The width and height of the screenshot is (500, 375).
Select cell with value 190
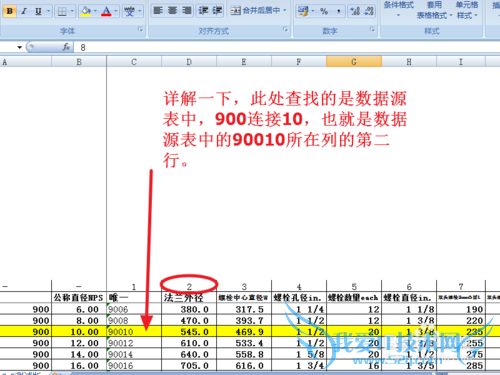(461, 309)
